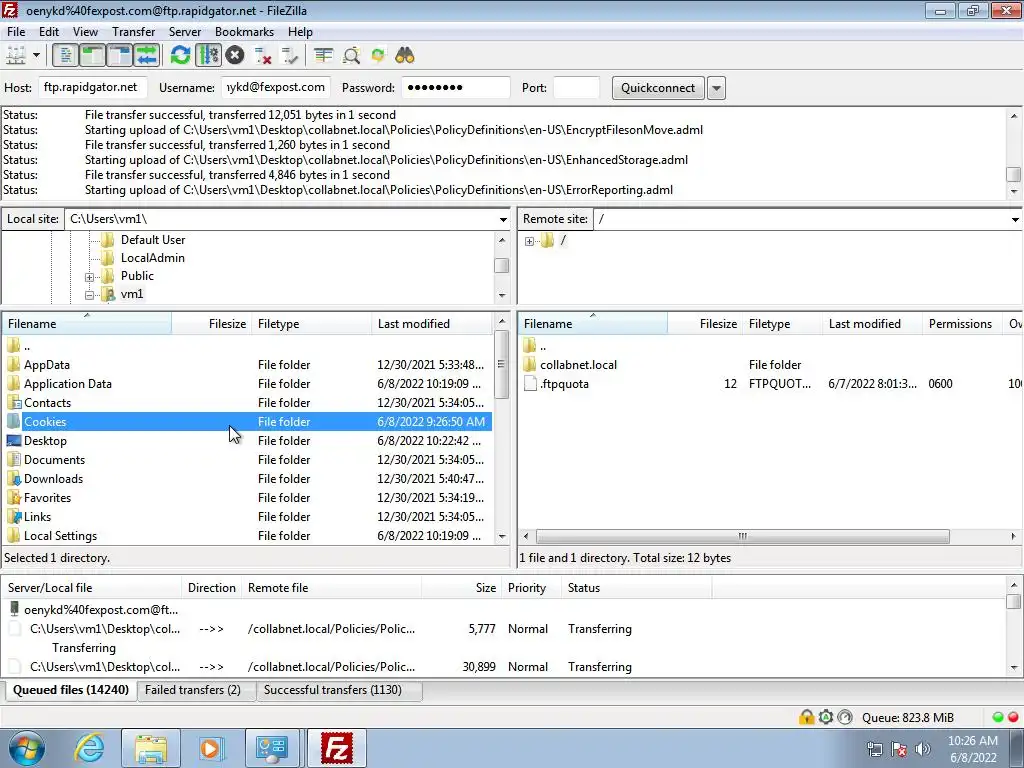Open Internet Explorer from the taskbar
The image size is (1024, 768).
pos(88,748)
